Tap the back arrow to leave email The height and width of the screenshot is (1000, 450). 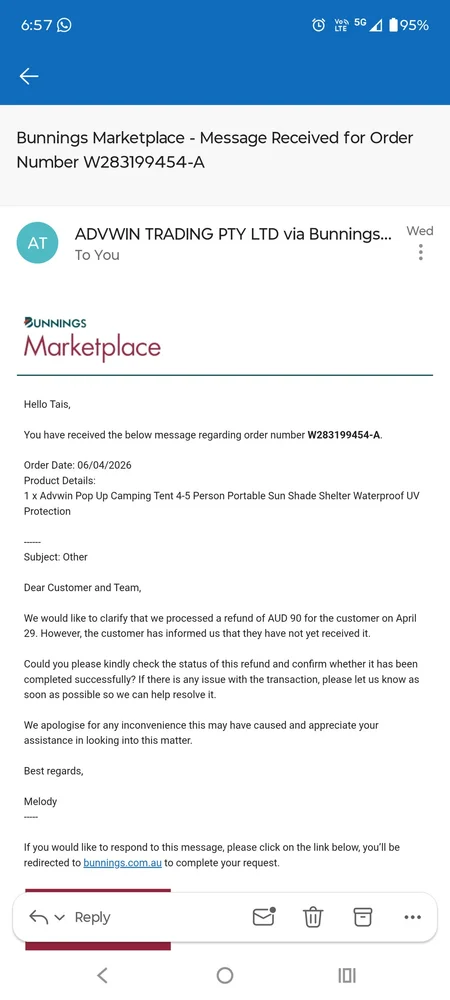(29, 77)
